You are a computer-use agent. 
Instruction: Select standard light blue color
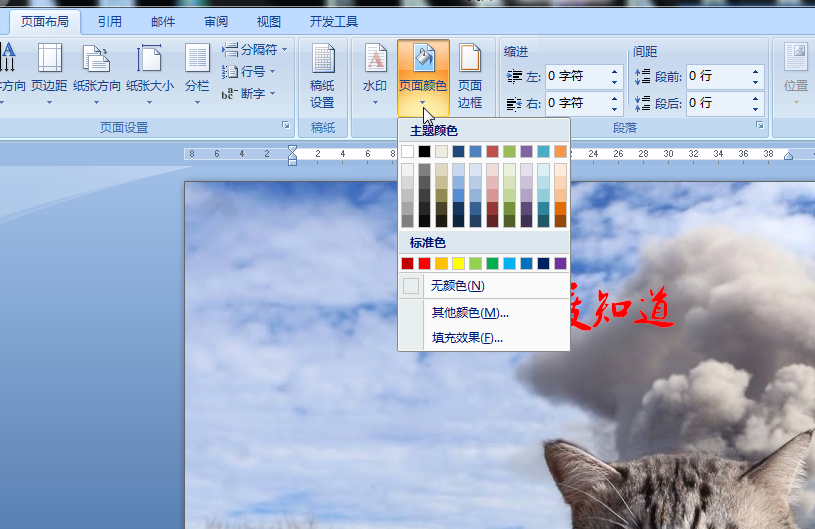pyautogui.click(x=509, y=263)
